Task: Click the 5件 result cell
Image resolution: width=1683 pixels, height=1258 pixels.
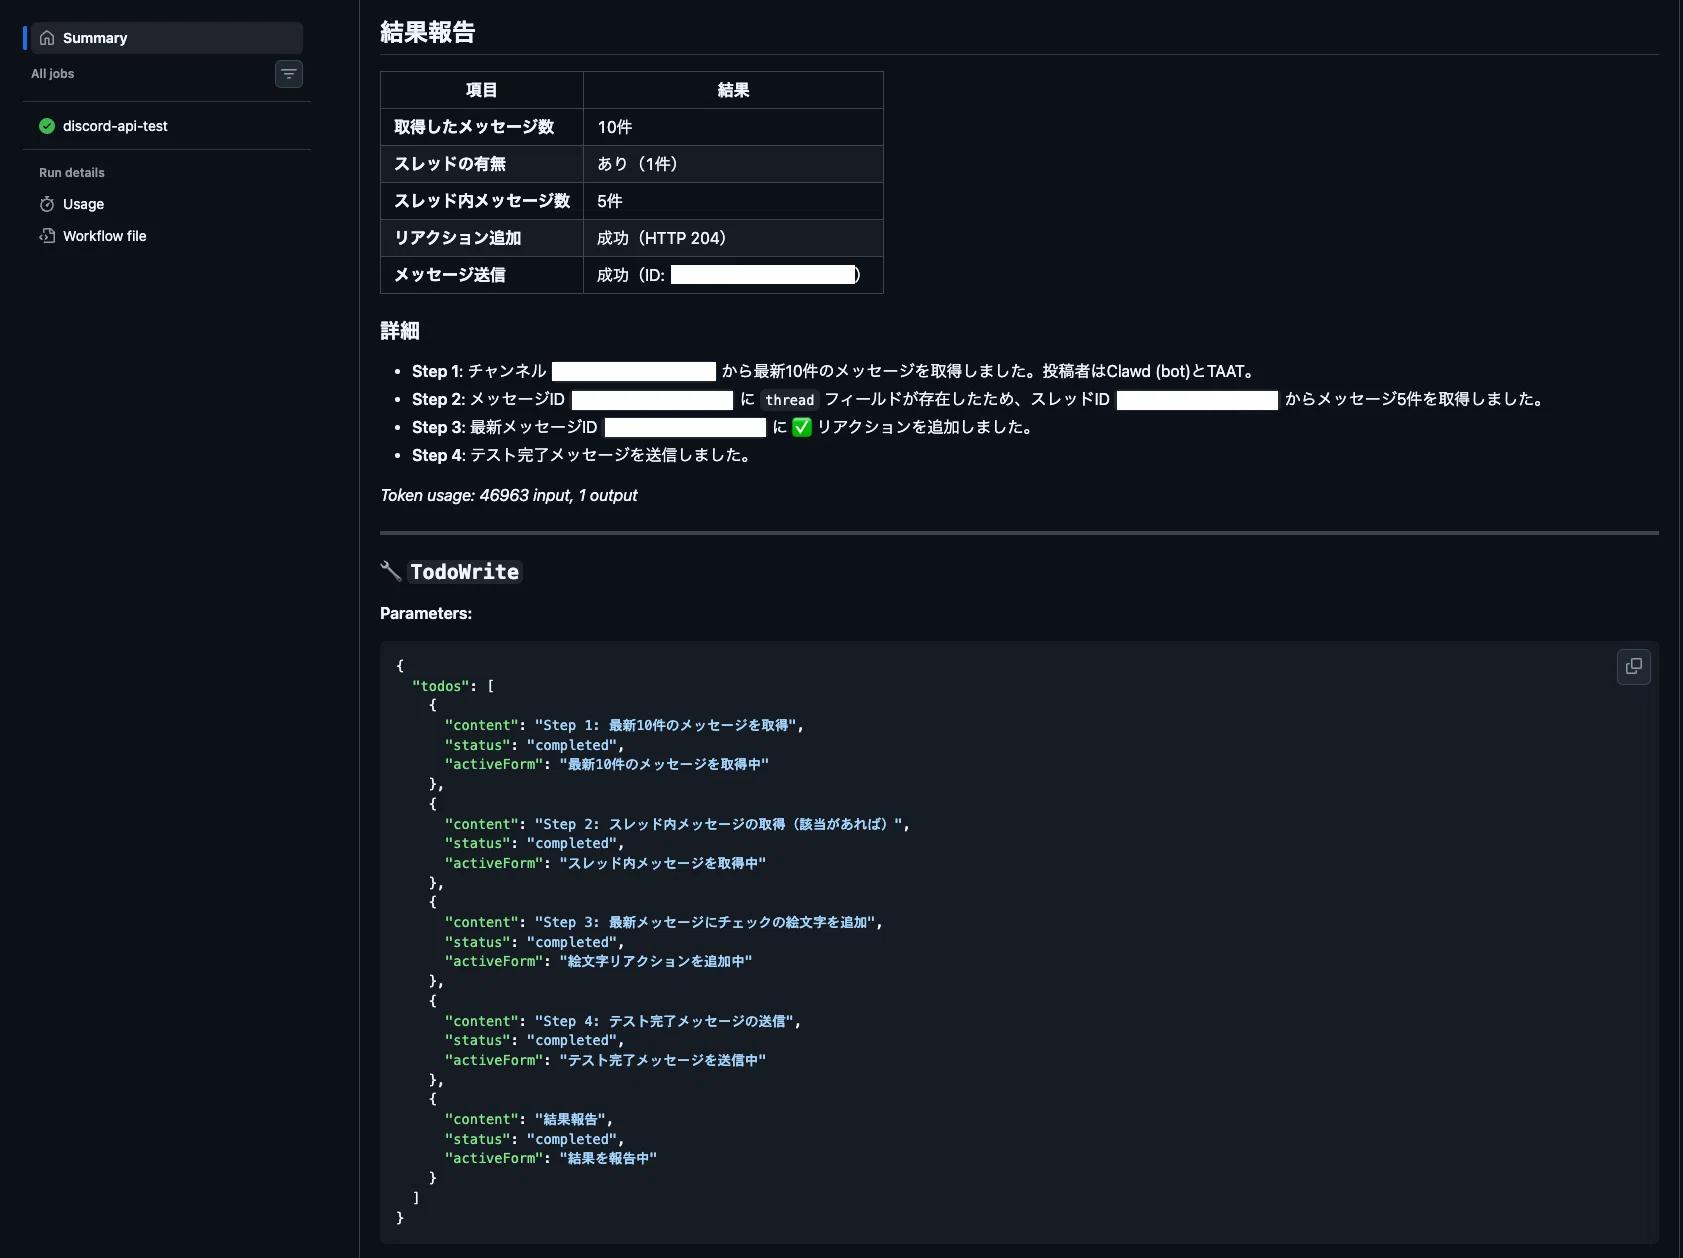Action: click(x=733, y=201)
